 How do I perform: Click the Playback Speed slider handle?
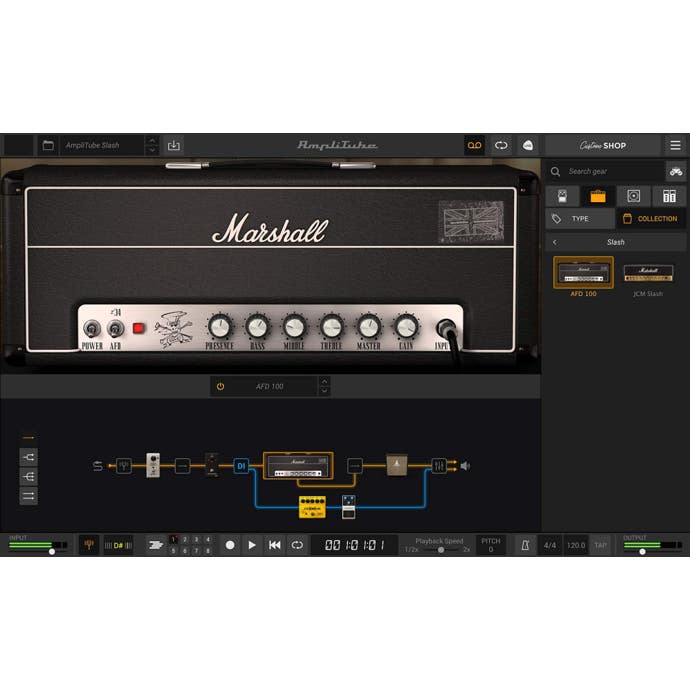click(440, 550)
